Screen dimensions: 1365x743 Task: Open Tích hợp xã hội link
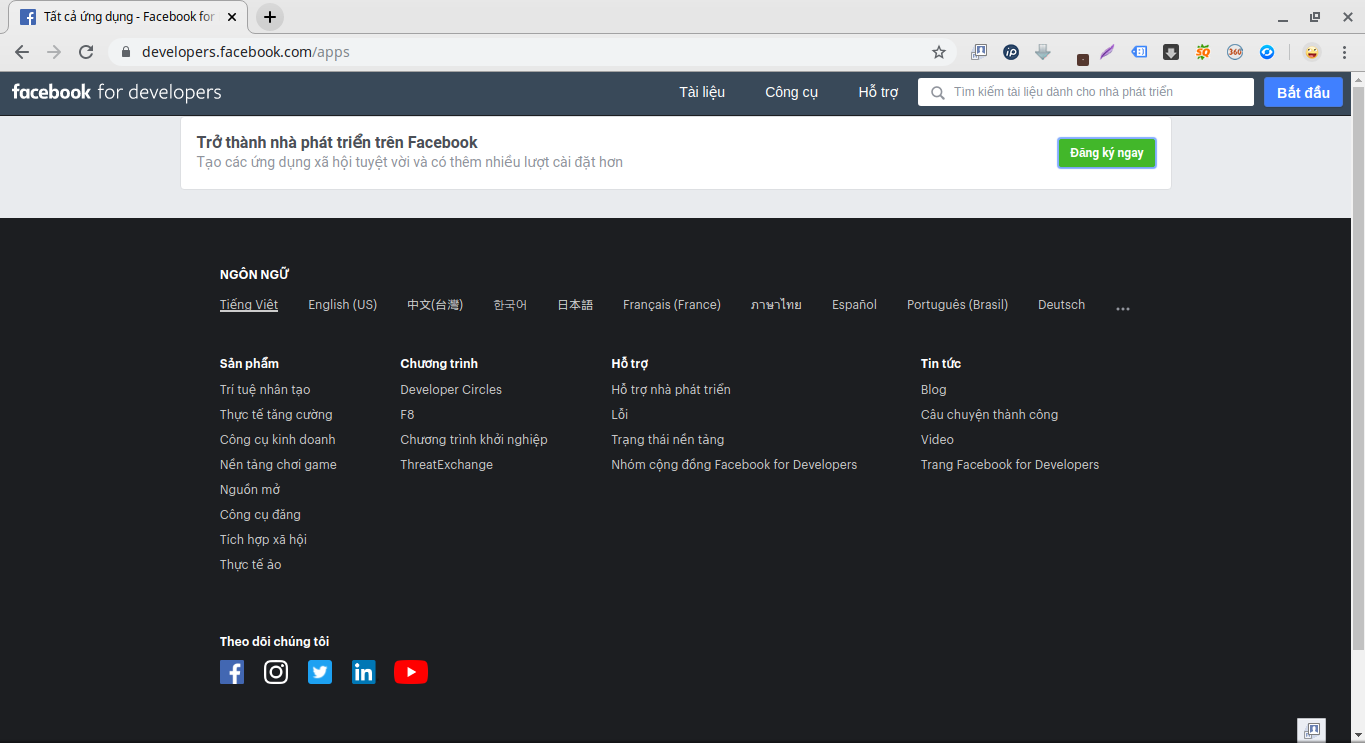click(x=263, y=540)
